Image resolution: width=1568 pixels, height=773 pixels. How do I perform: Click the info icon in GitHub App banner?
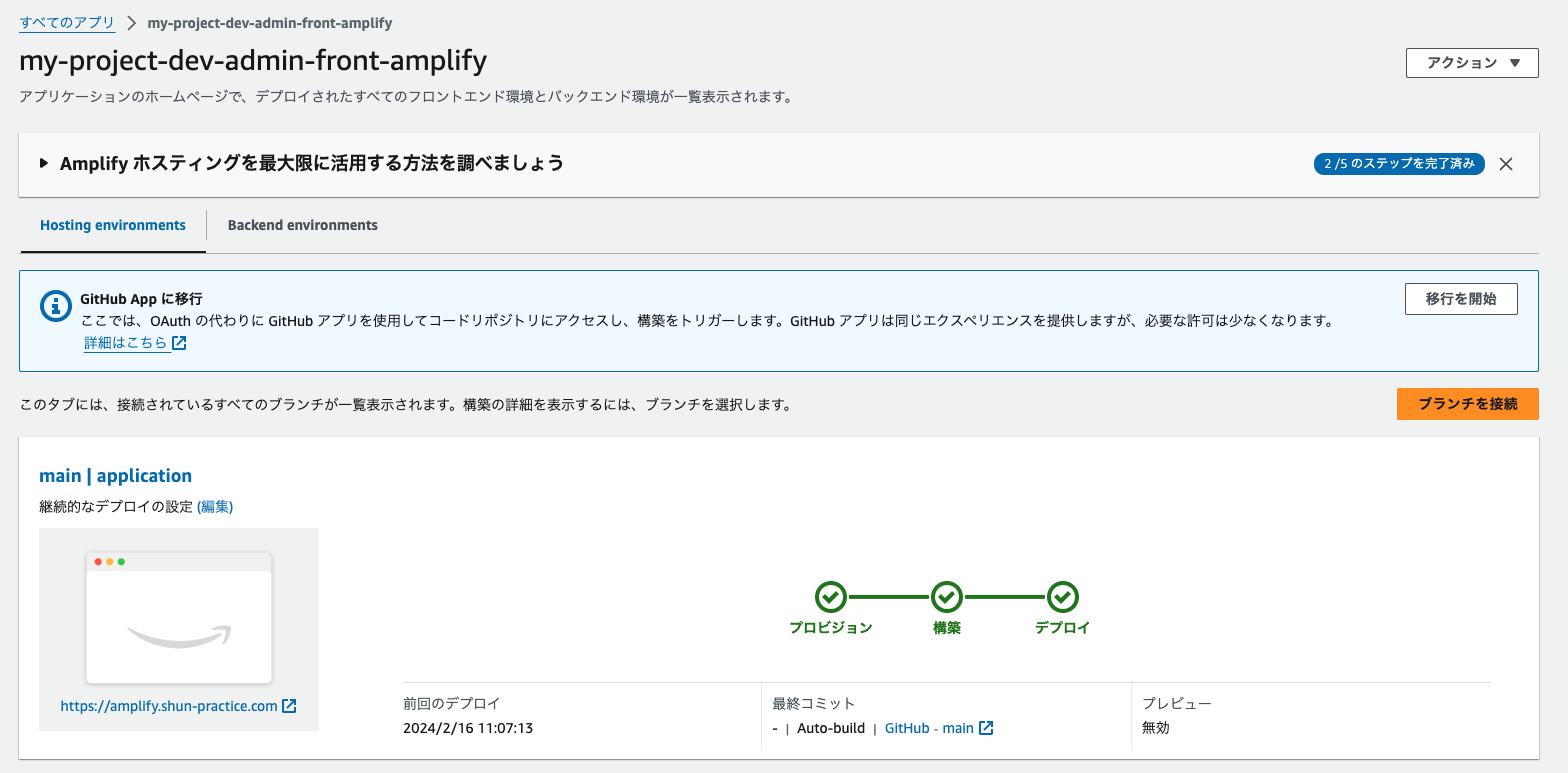tap(55, 306)
